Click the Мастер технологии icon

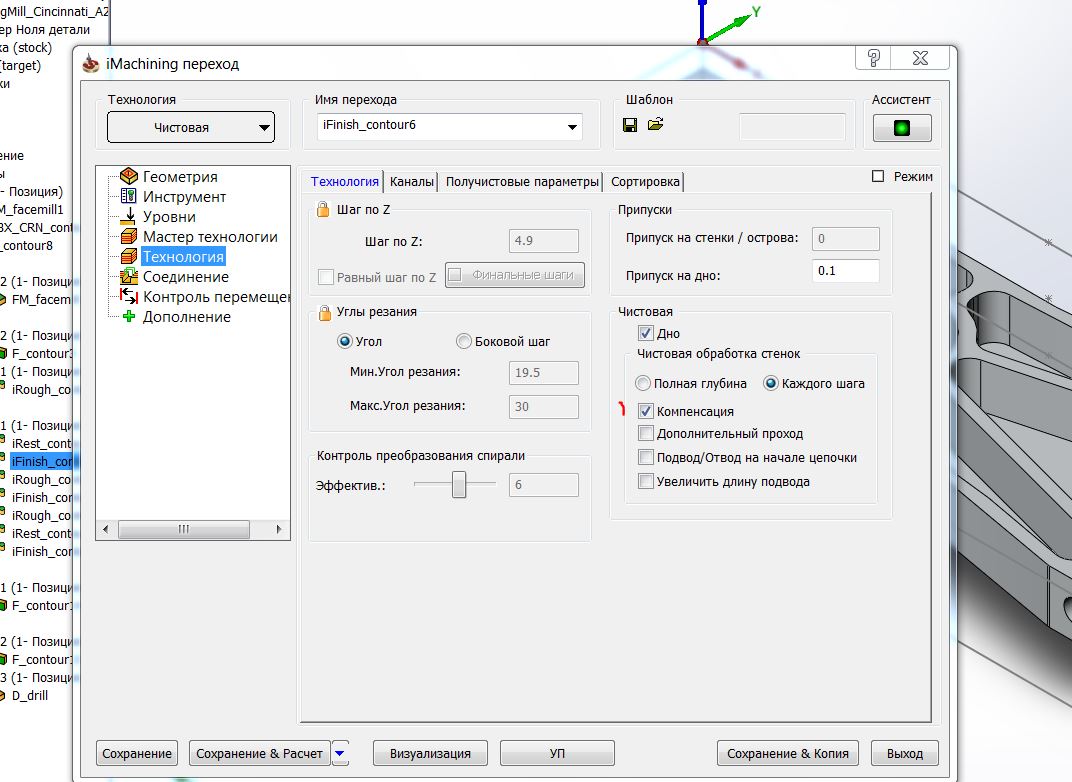[x=129, y=237]
